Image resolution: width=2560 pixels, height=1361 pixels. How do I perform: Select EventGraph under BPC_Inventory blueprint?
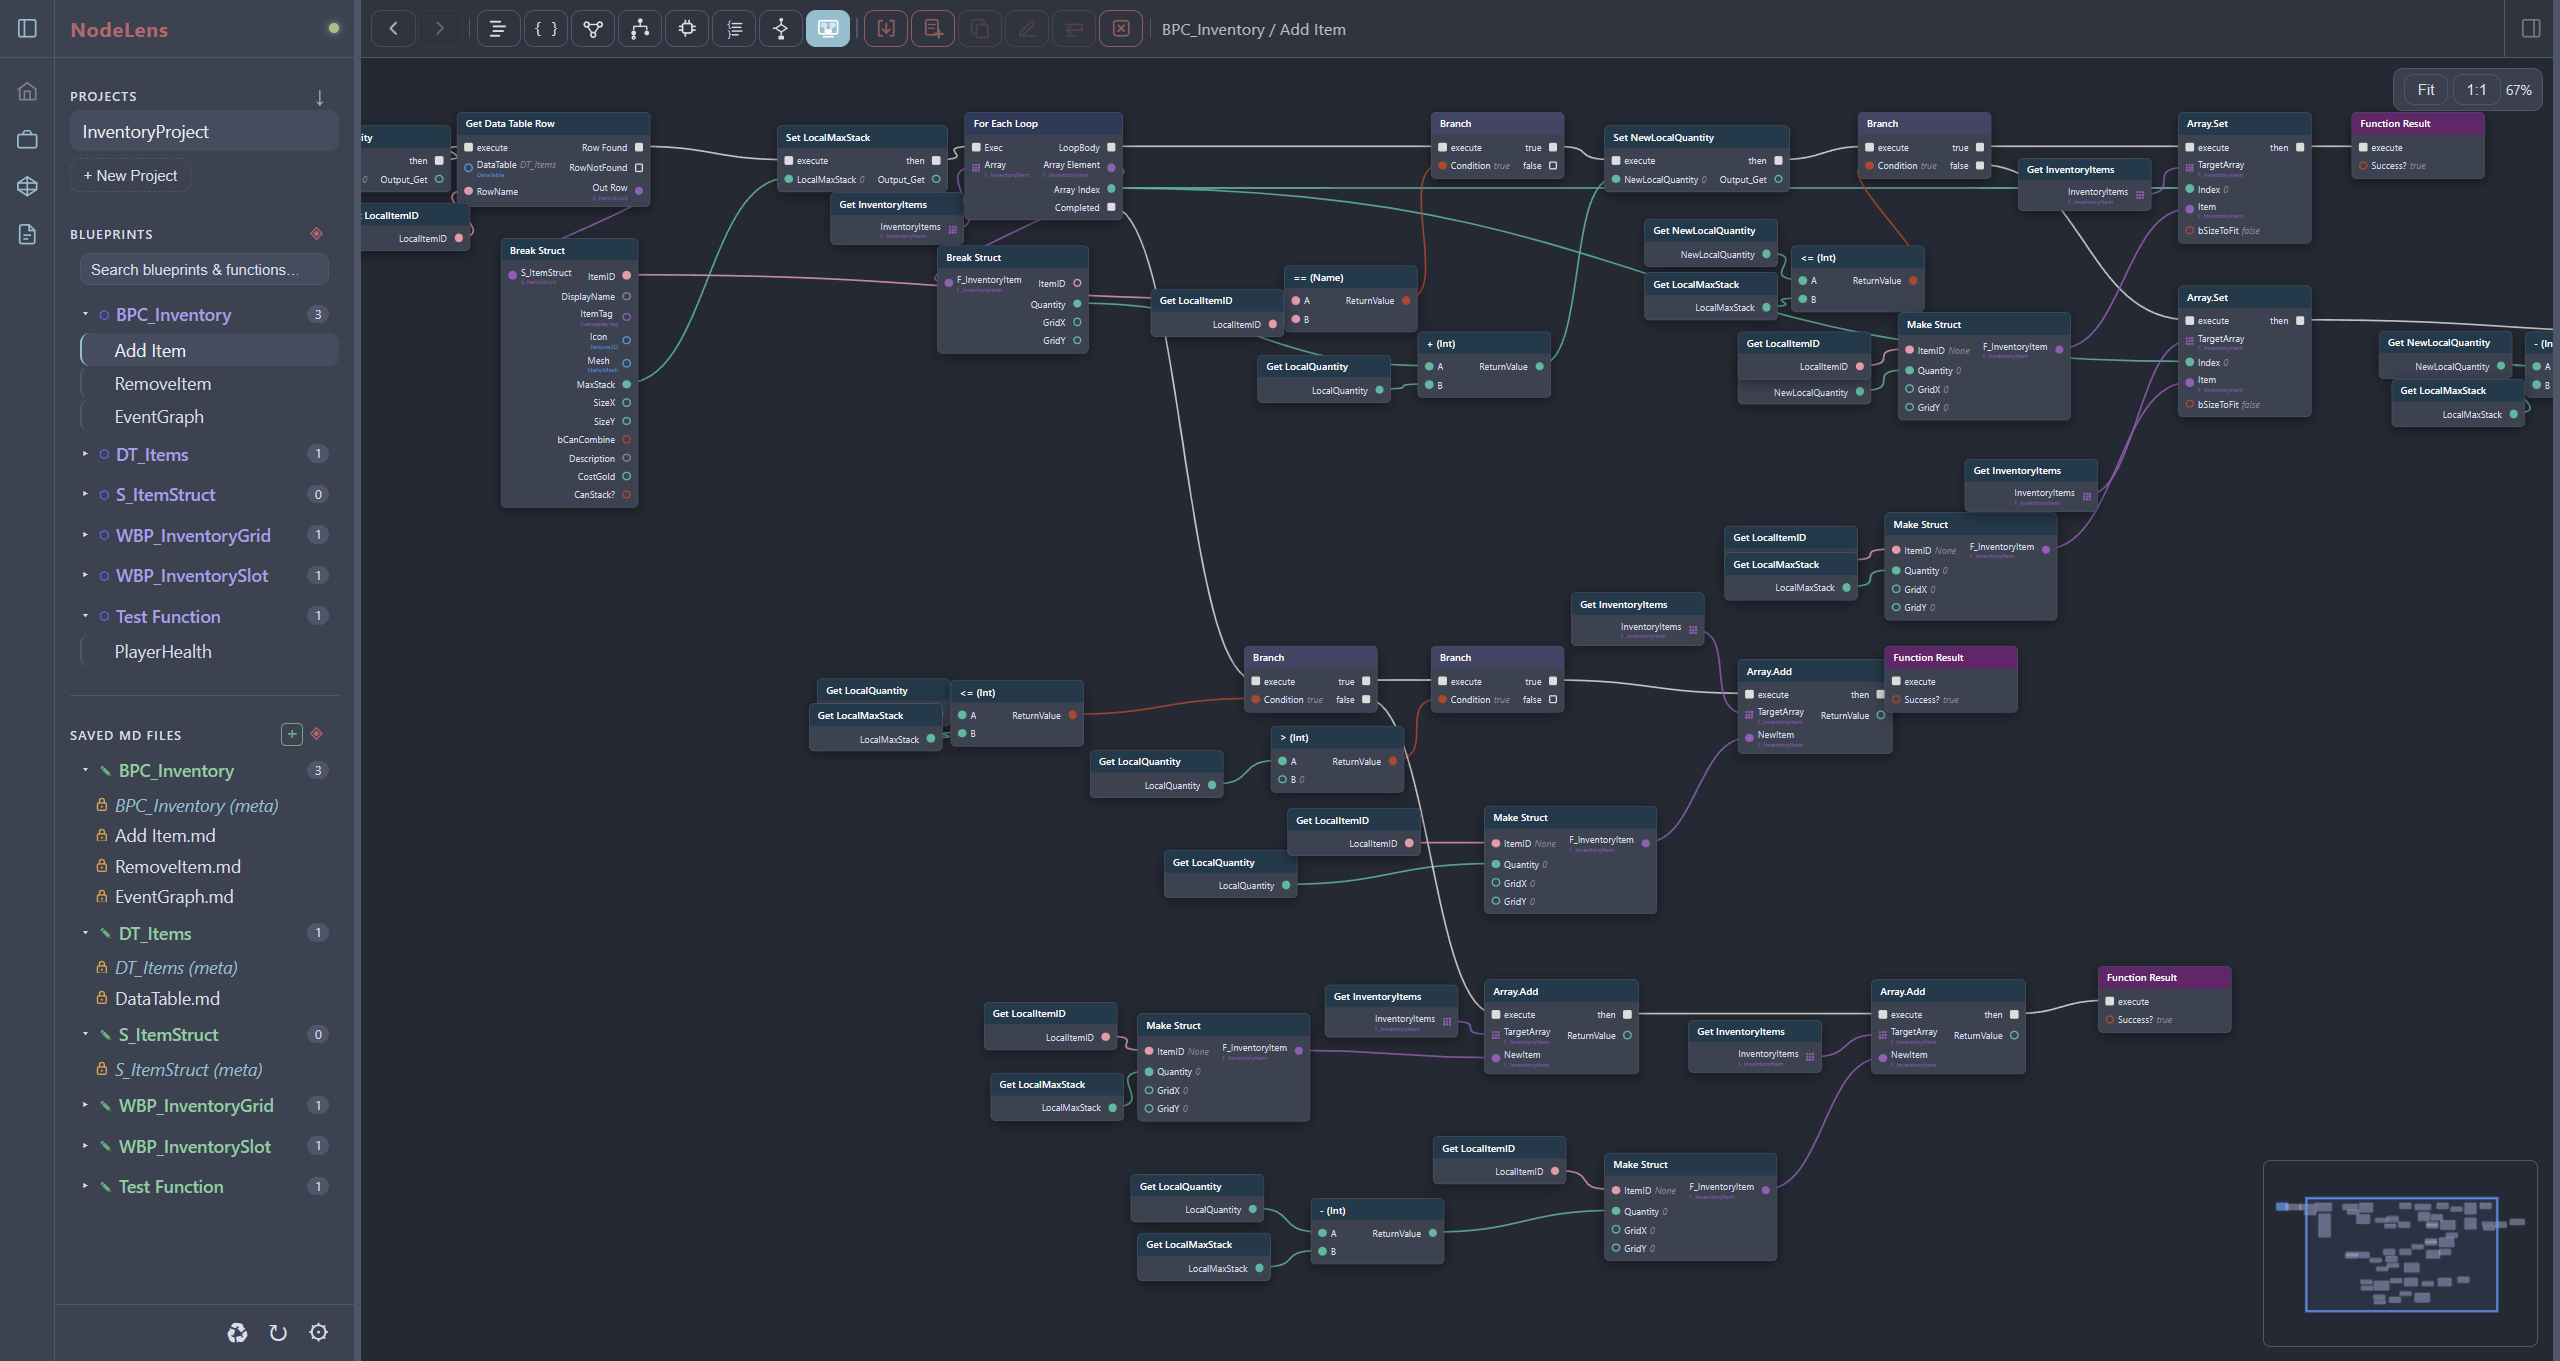click(x=209, y=417)
